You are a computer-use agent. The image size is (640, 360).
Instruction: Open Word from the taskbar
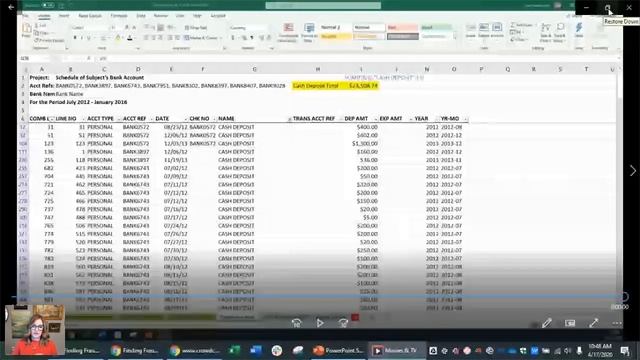(x=256, y=350)
